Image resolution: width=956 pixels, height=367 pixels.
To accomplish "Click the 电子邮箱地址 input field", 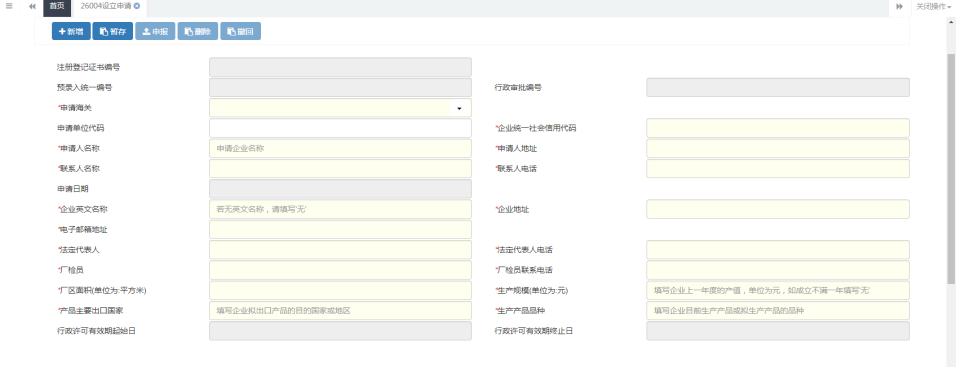I will tap(340, 230).
